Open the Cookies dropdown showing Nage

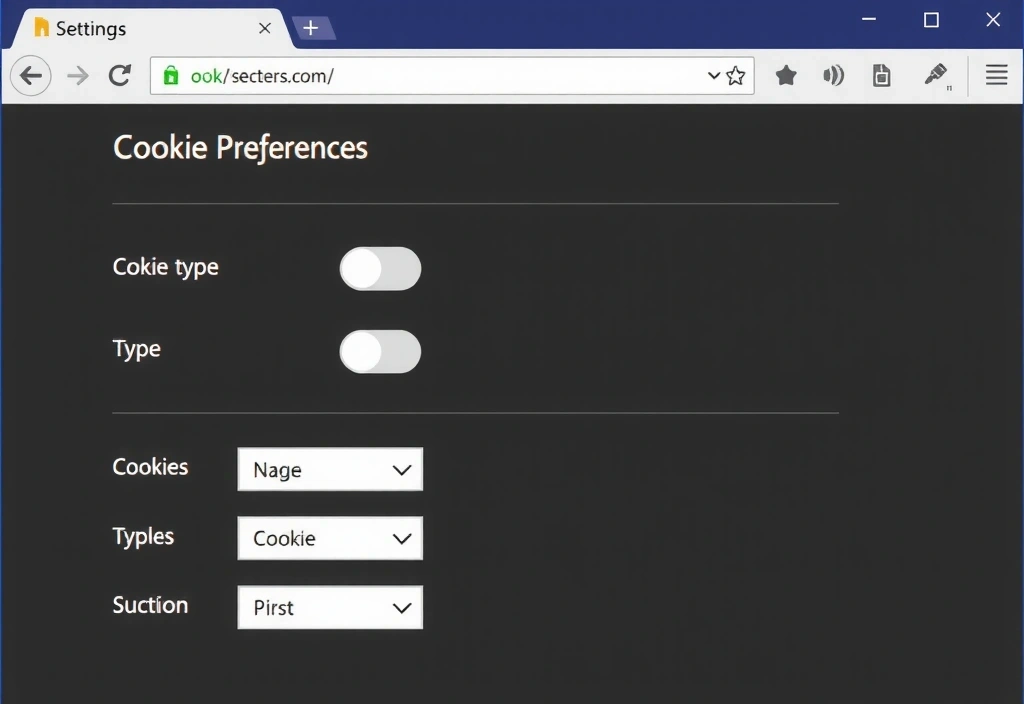pyautogui.click(x=330, y=469)
